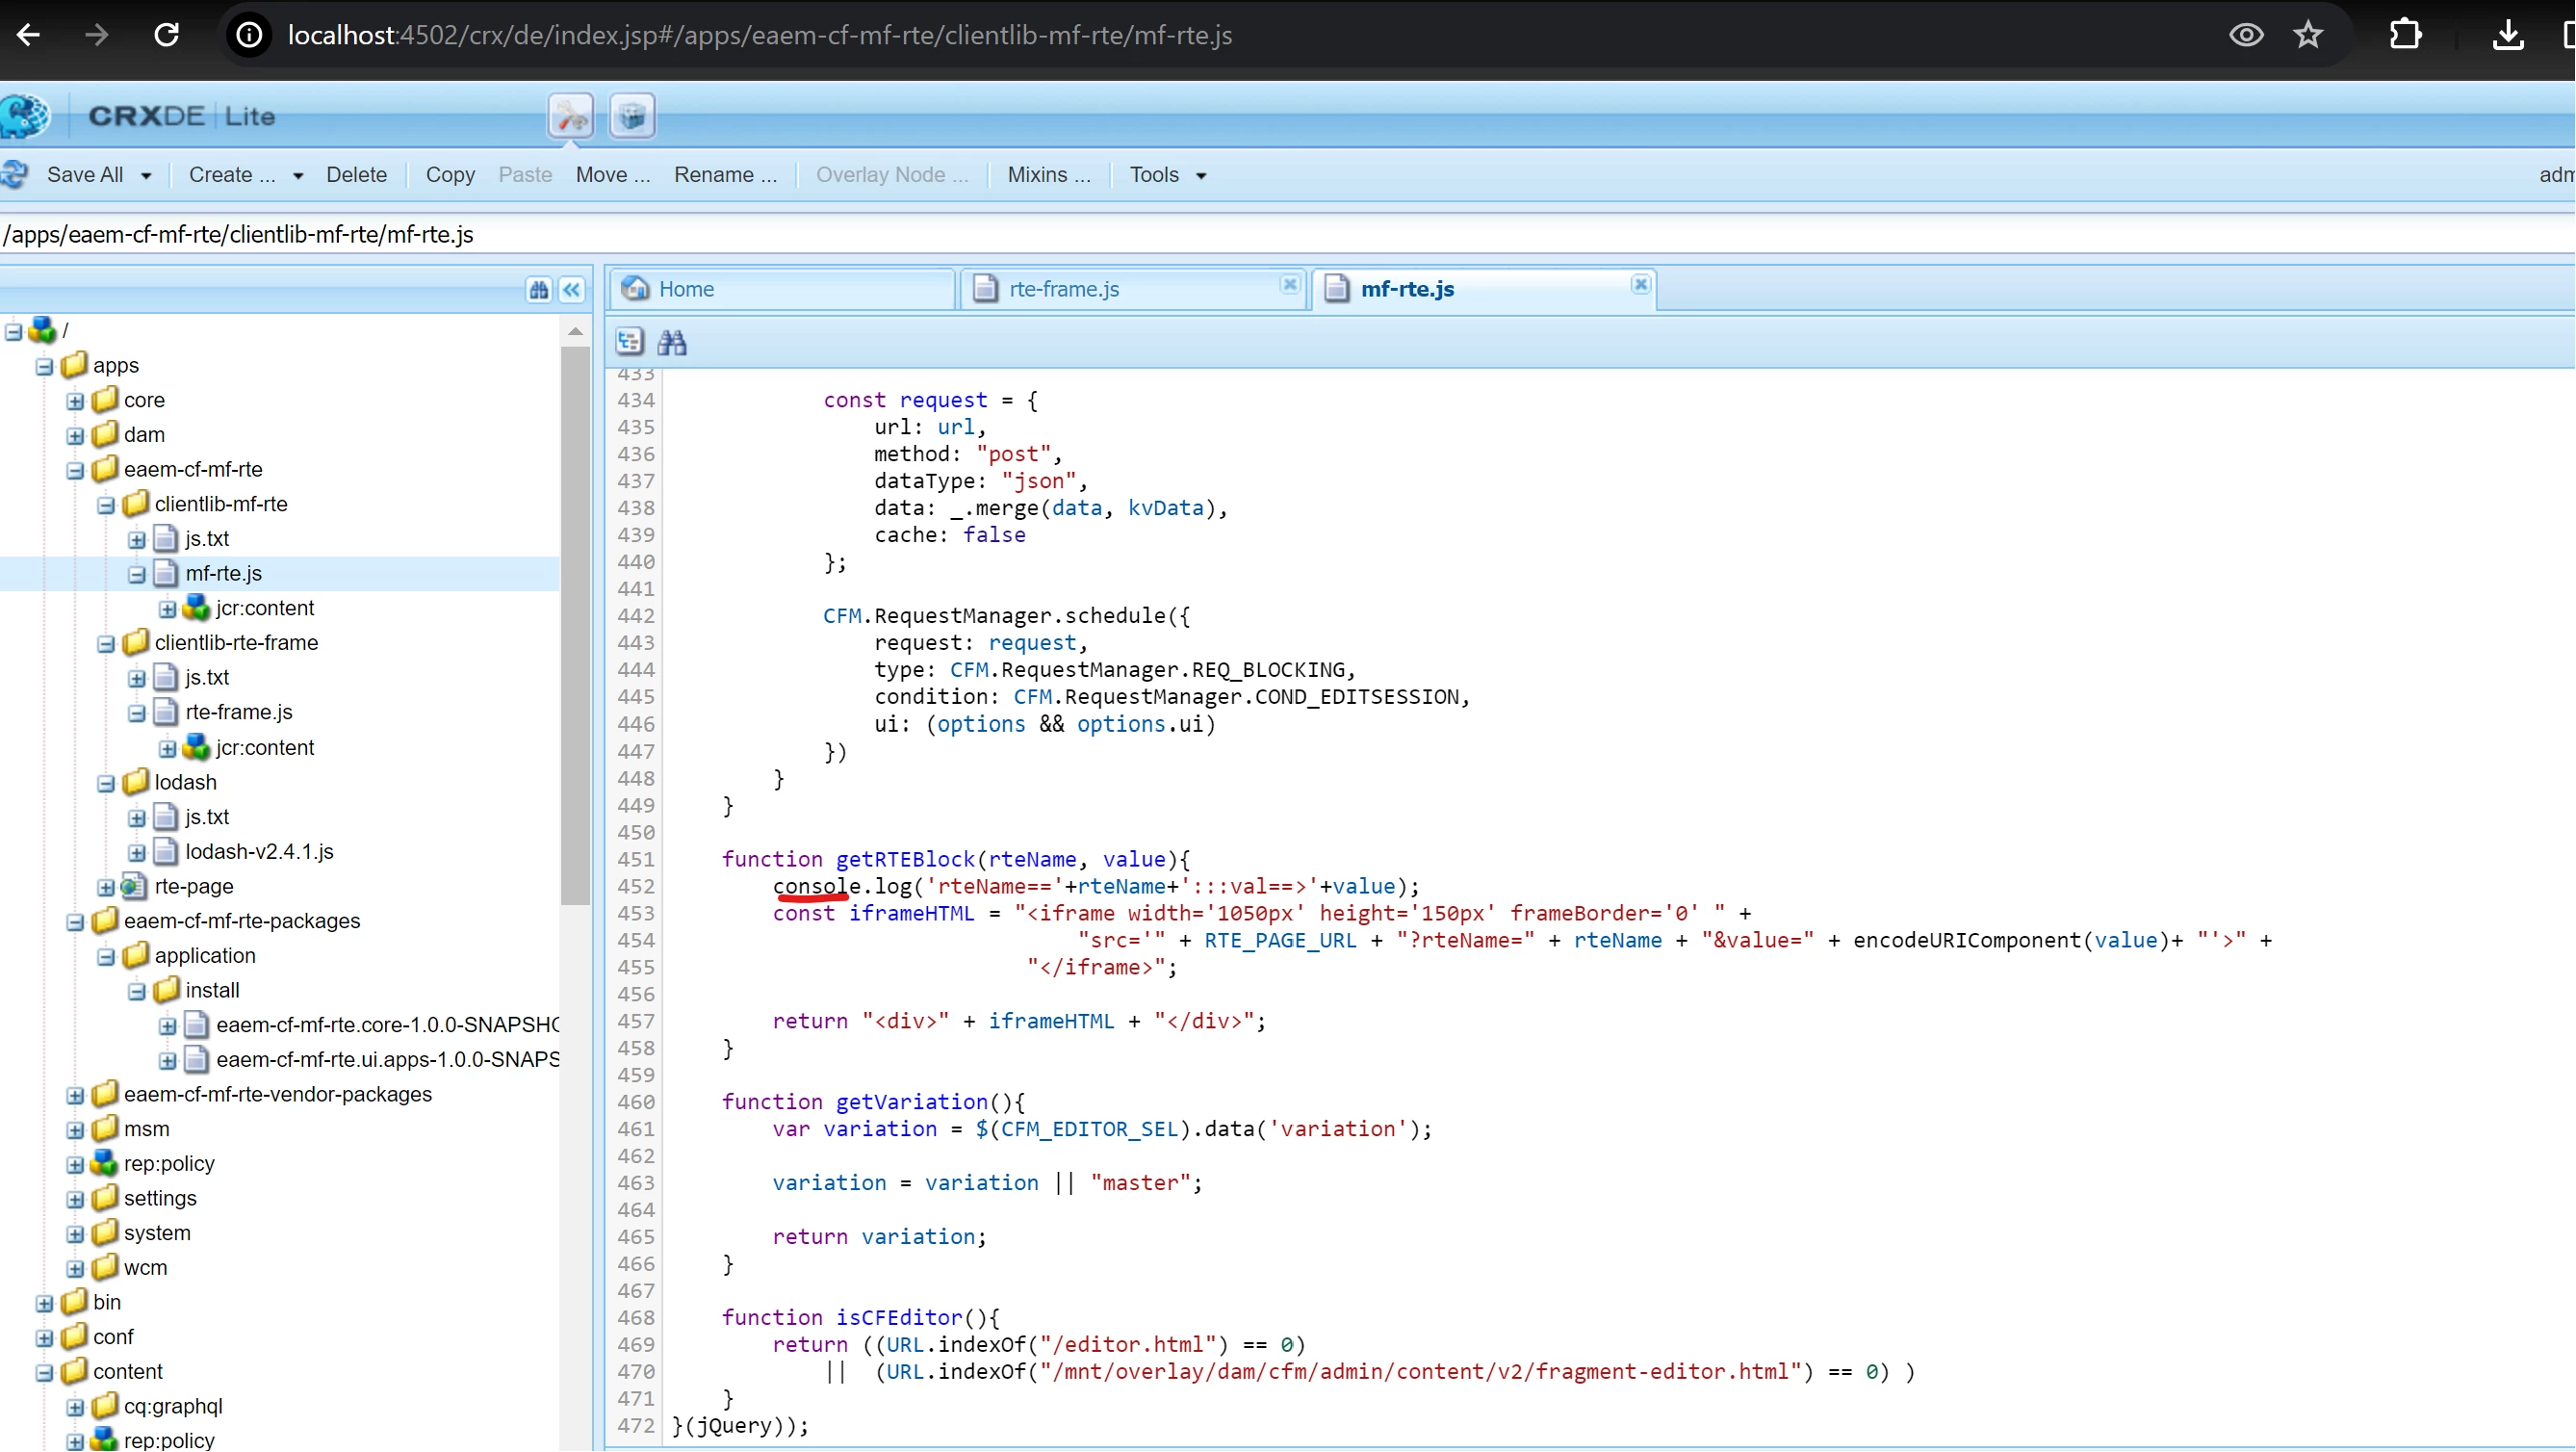Open the tools hammer icon beside CRXDE logo
This screenshot has height=1452, width=2576.
click(x=571, y=117)
